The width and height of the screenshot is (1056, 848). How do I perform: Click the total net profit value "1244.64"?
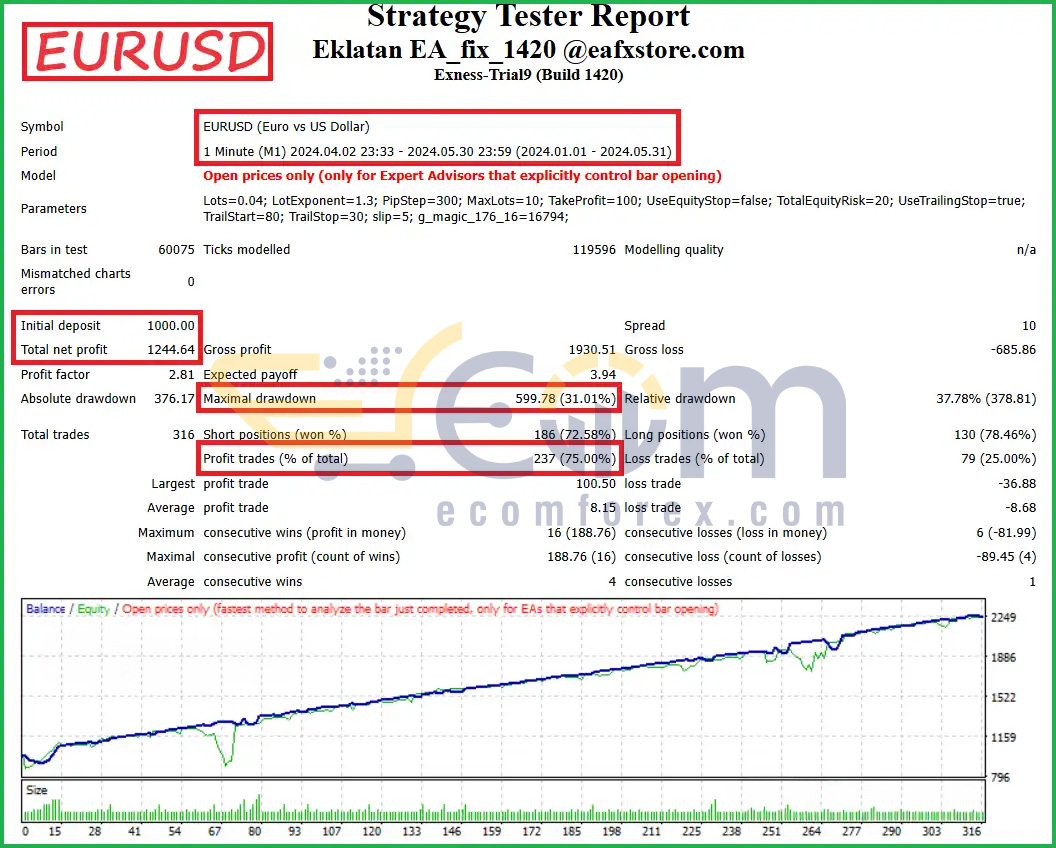171,350
